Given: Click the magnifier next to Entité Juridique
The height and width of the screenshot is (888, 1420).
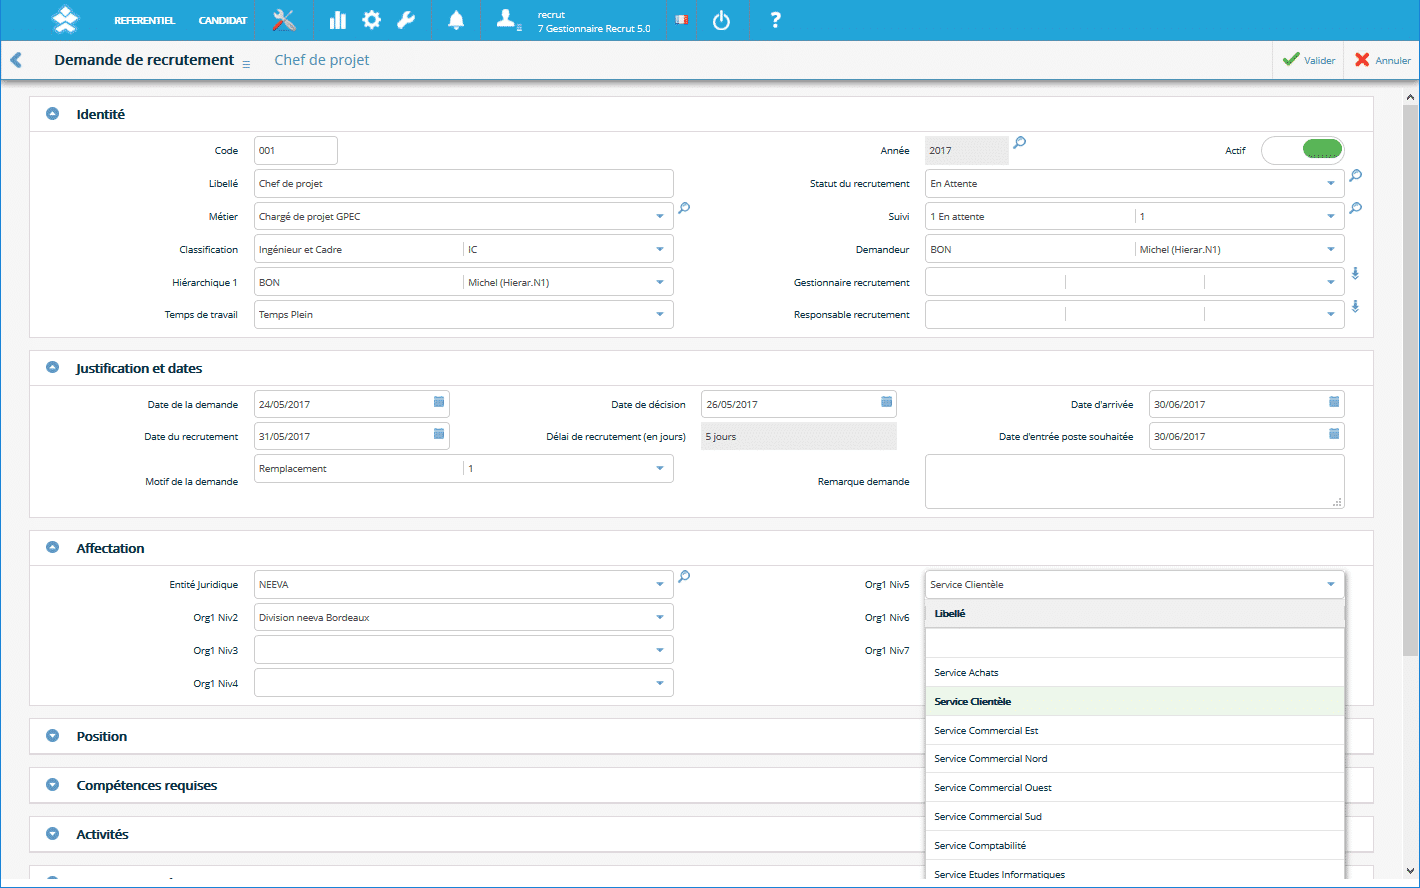Looking at the screenshot, I should 684,577.
